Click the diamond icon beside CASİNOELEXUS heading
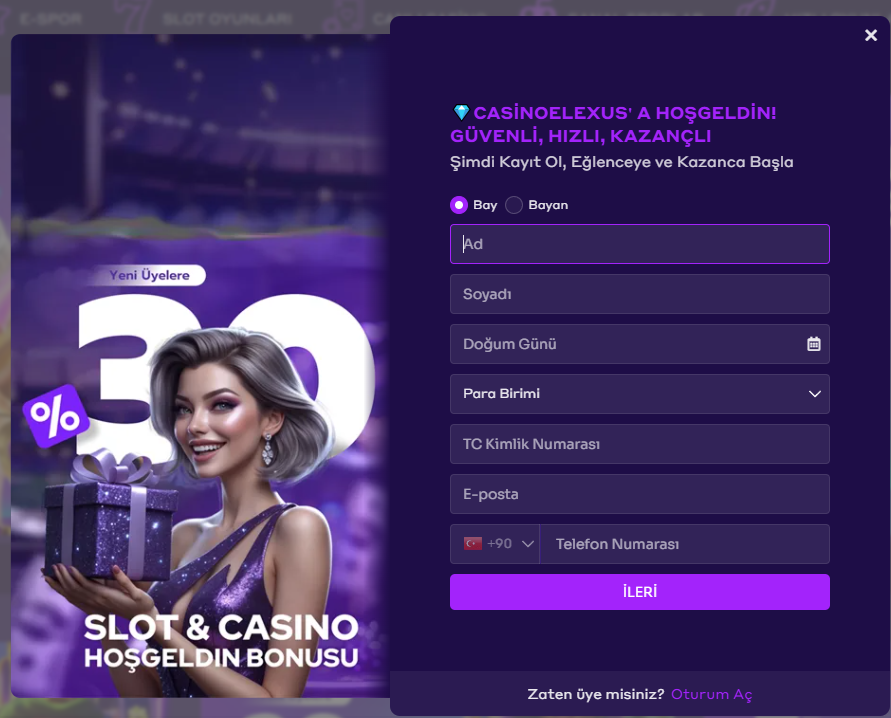The height and width of the screenshot is (718, 891). point(461,112)
